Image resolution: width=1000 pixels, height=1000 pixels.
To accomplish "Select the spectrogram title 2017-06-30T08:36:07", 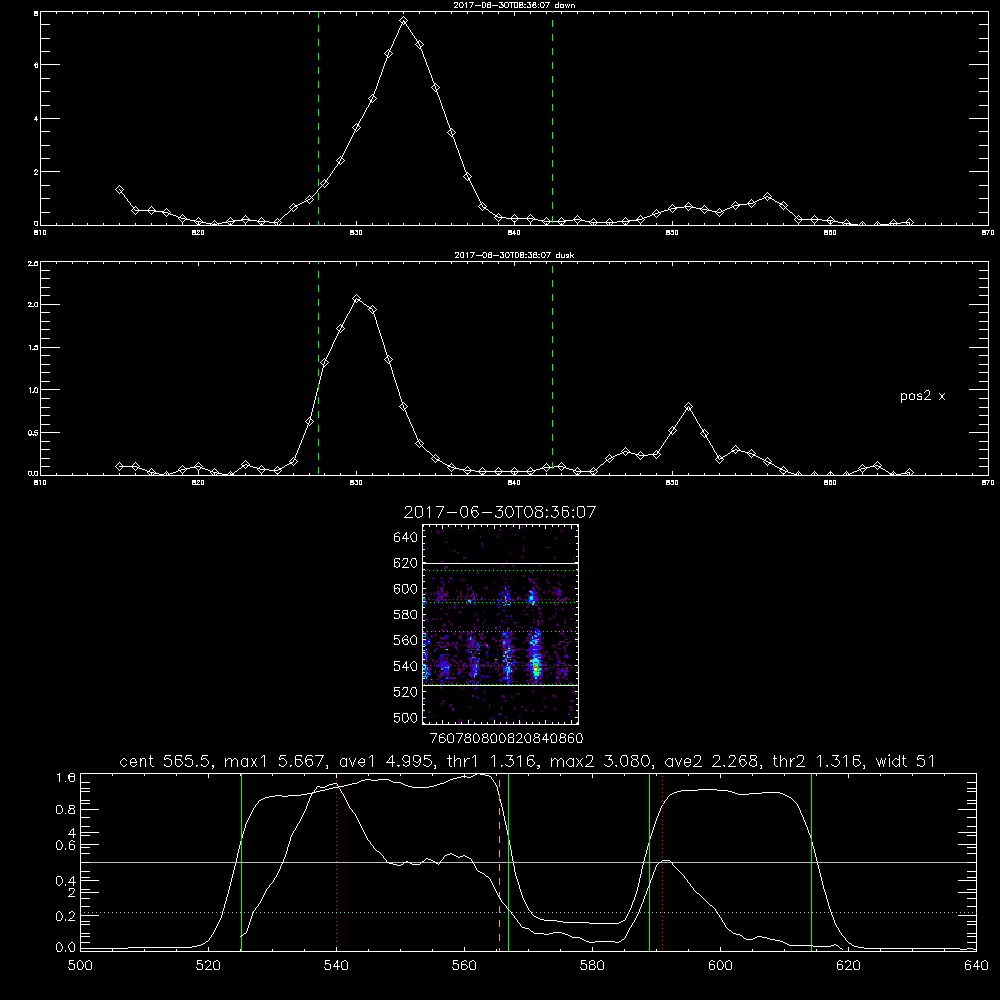I will click(500, 513).
